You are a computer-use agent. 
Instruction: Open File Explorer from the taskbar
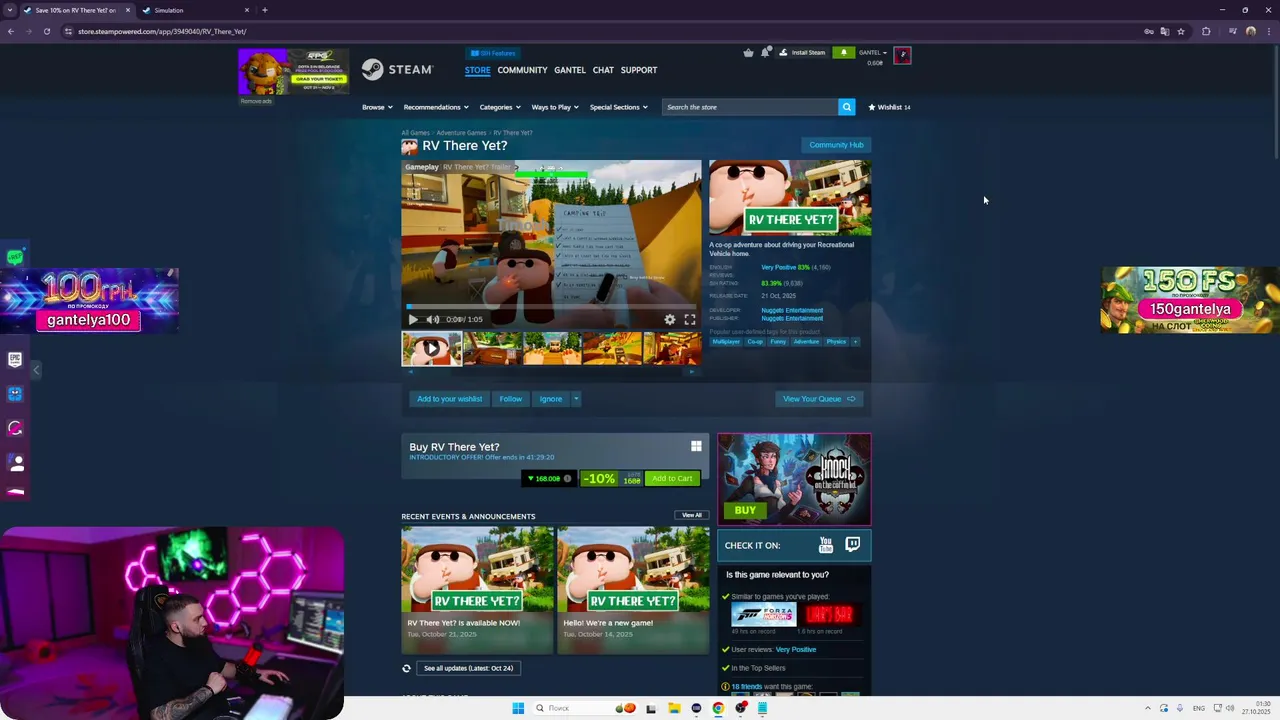[673, 708]
